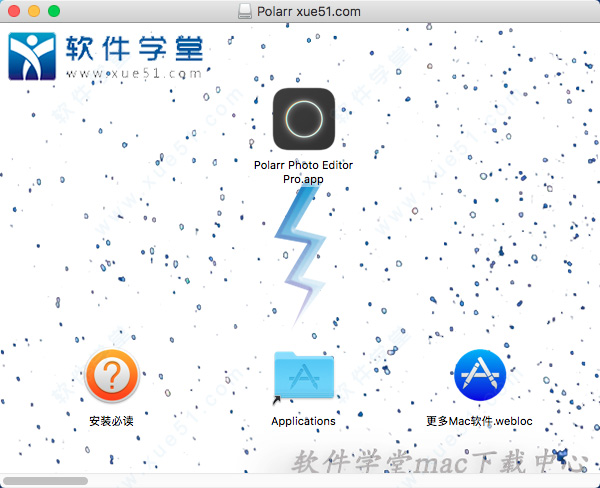Minimize the window with the yellow button
Viewport: 600px width, 488px height.
pos(34,11)
